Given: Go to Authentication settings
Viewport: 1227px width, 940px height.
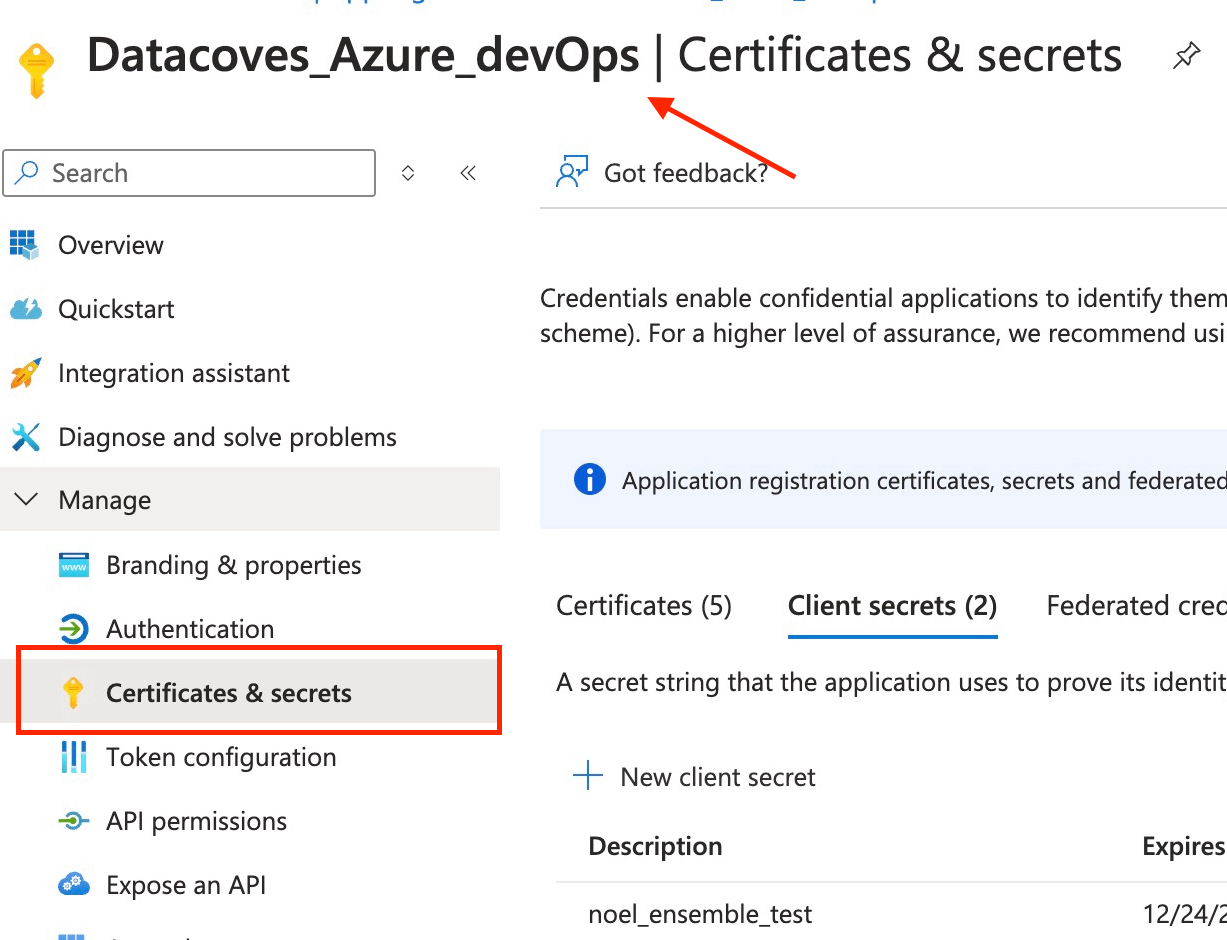Looking at the screenshot, I should coord(190,629).
